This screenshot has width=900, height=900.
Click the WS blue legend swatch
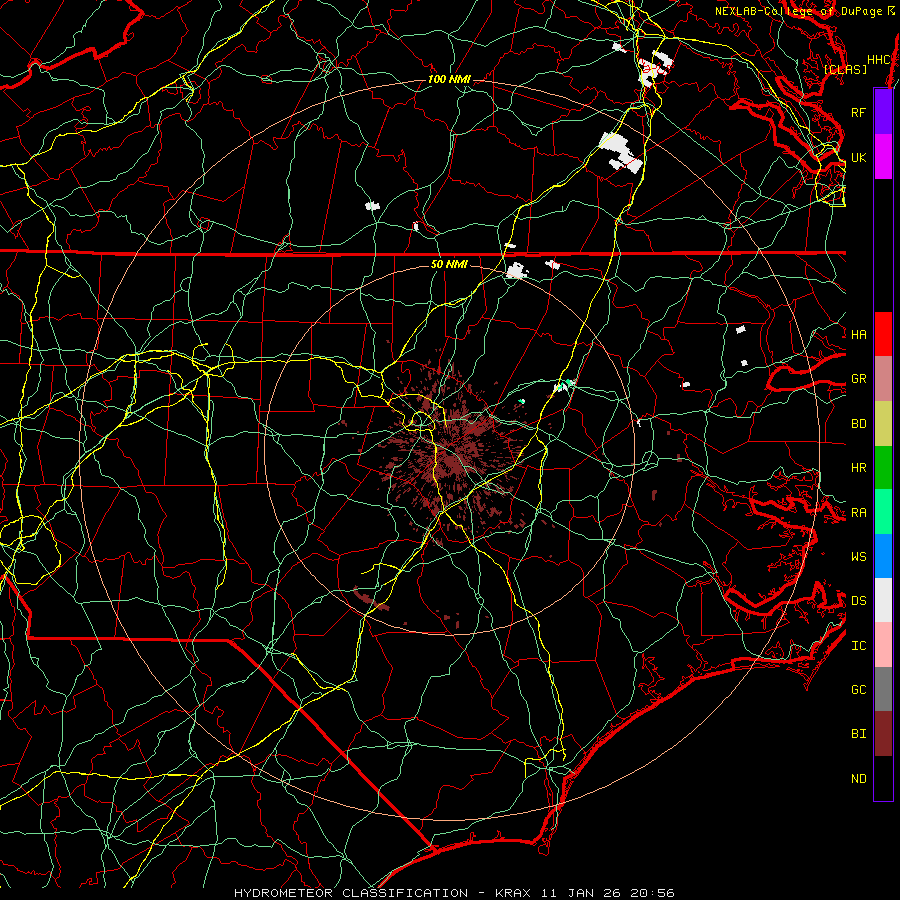883,556
